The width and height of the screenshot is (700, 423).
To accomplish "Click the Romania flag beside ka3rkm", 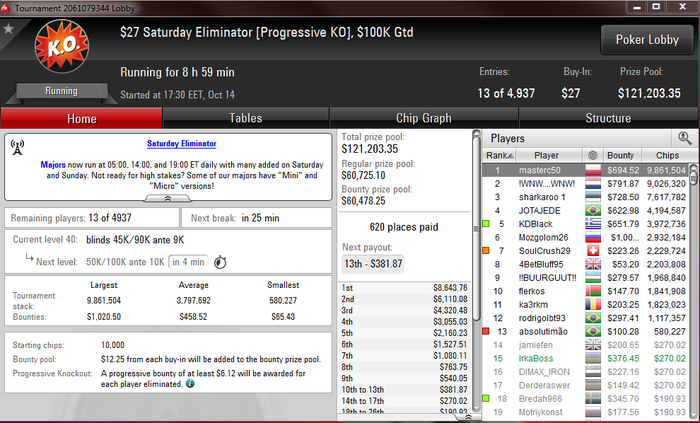I will click(593, 304).
